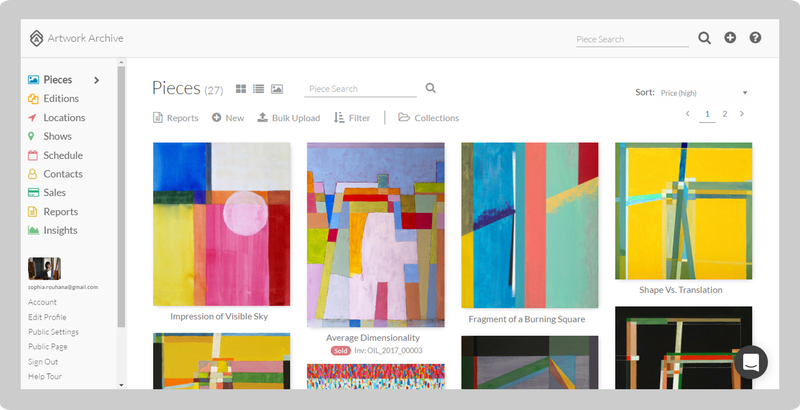This screenshot has height=410, width=800.
Task: Switch to grid view layout icon
Action: pyautogui.click(x=241, y=89)
